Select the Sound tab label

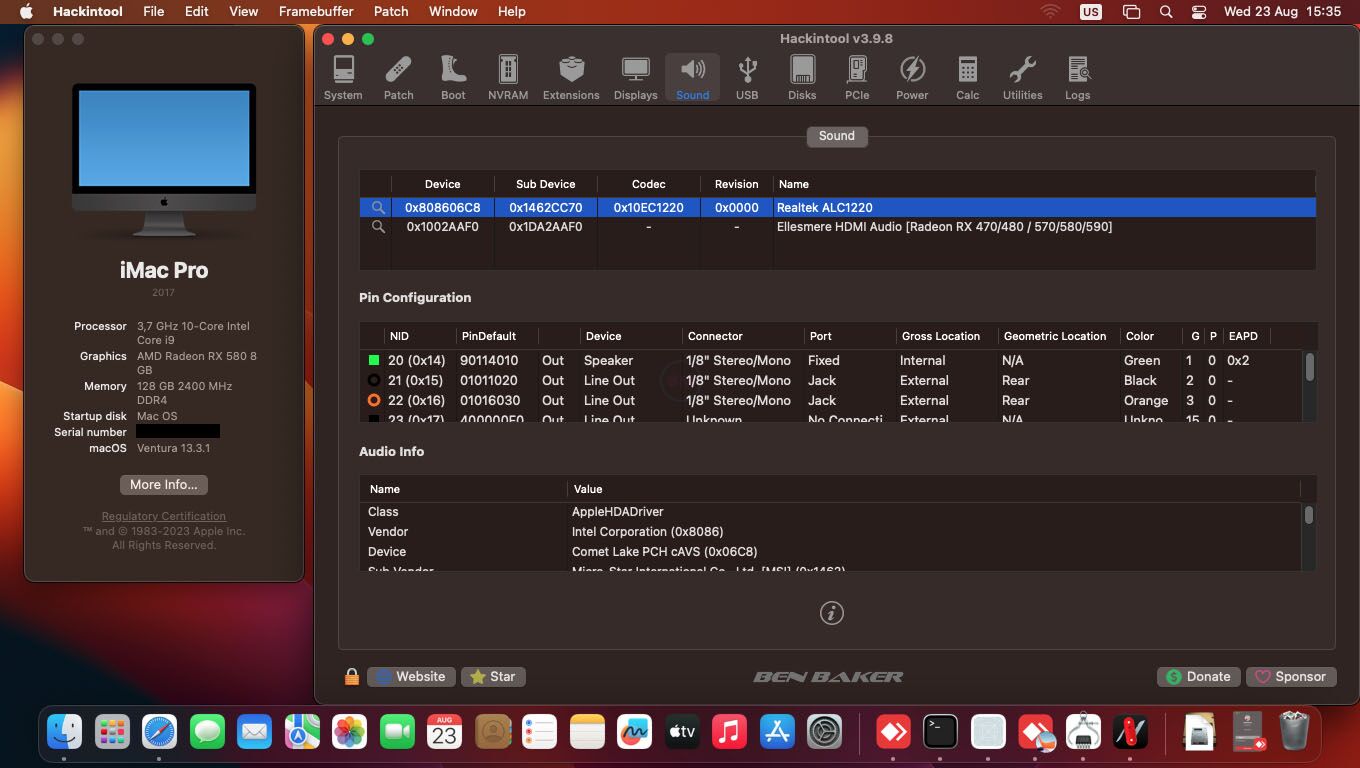click(x=837, y=136)
